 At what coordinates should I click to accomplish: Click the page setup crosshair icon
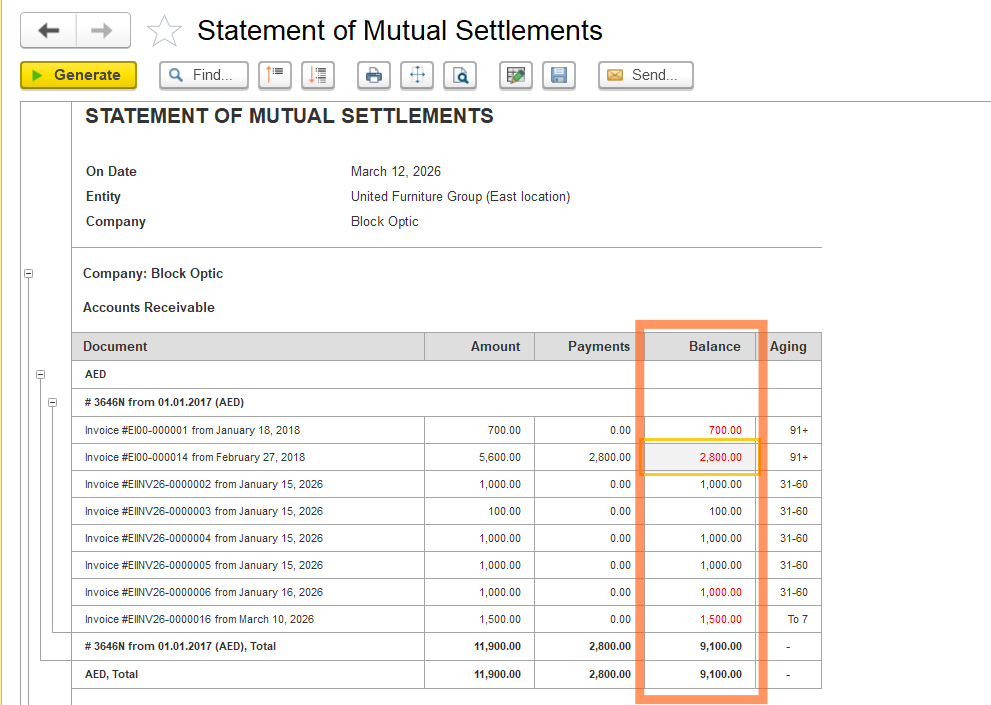coord(416,75)
